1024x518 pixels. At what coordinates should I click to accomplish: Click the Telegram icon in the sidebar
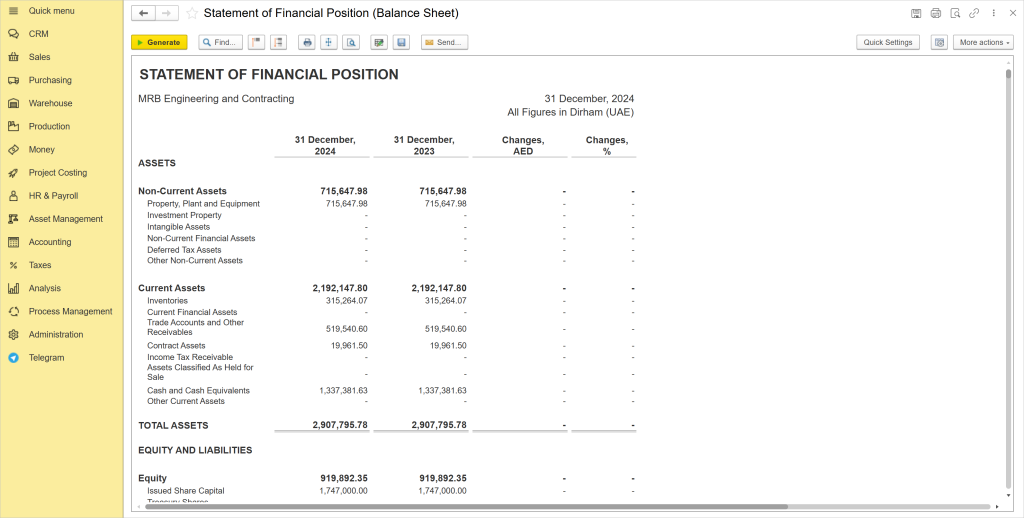pyautogui.click(x=13, y=358)
